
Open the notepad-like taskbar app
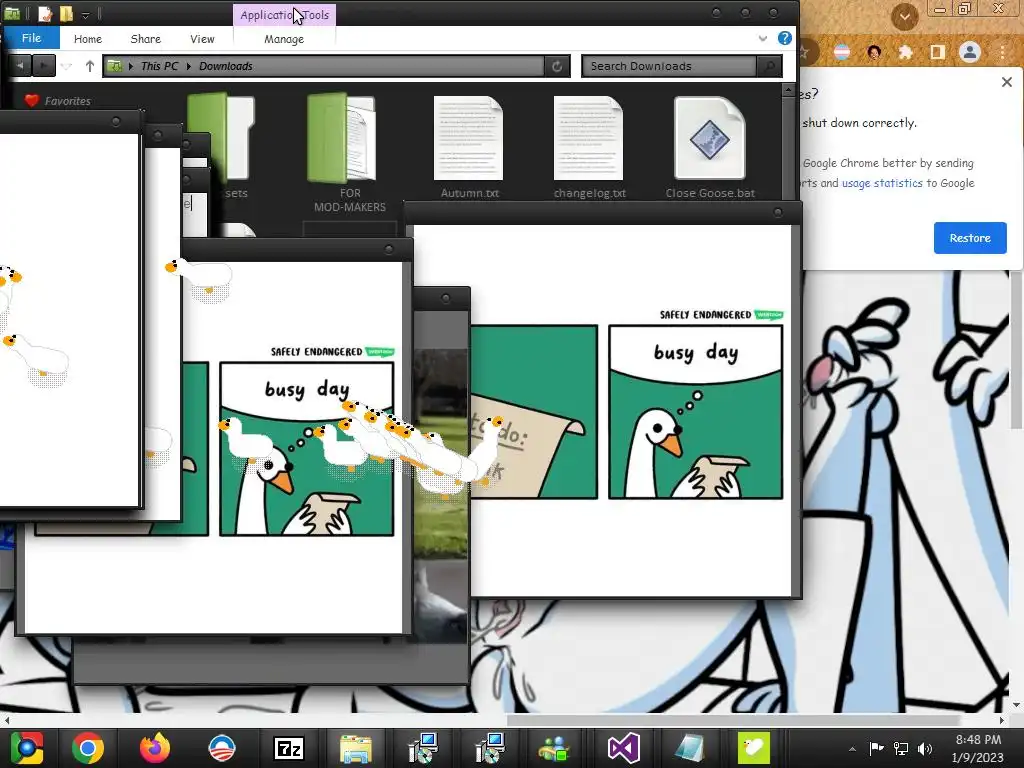tap(689, 748)
